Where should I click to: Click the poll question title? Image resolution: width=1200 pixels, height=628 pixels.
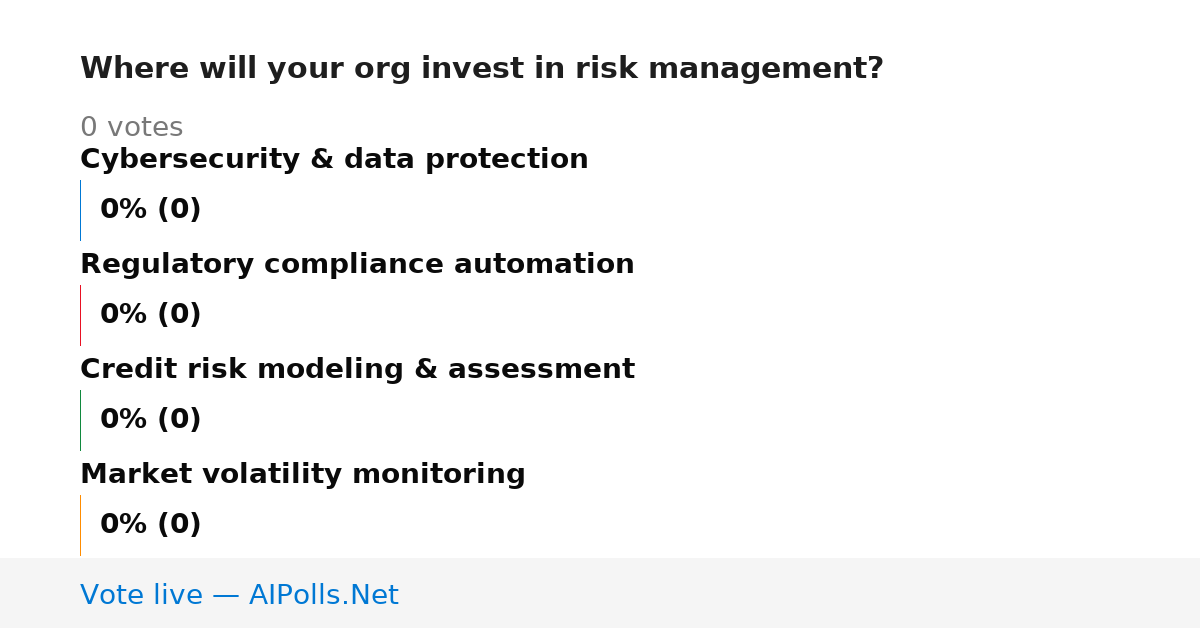click(x=482, y=69)
